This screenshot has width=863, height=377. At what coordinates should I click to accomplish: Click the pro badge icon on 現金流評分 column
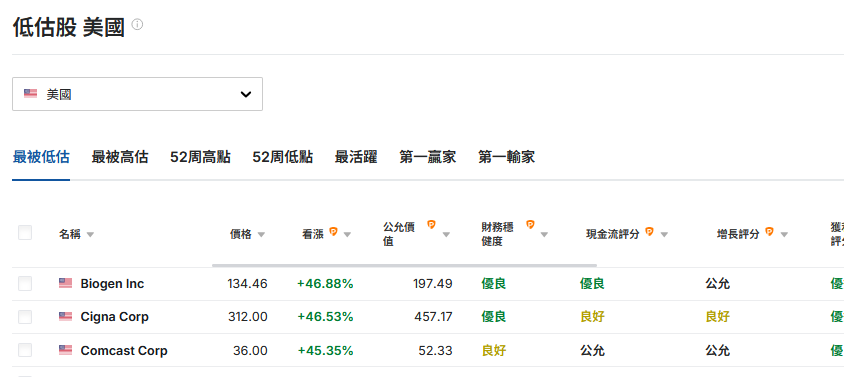(x=649, y=232)
